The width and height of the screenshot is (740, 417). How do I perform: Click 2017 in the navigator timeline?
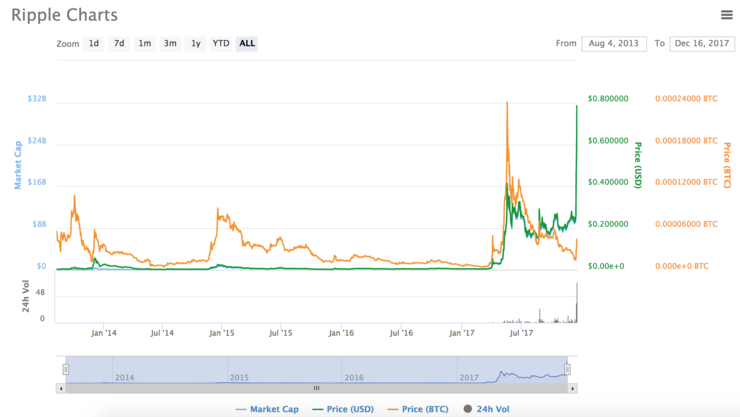click(469, 377)
